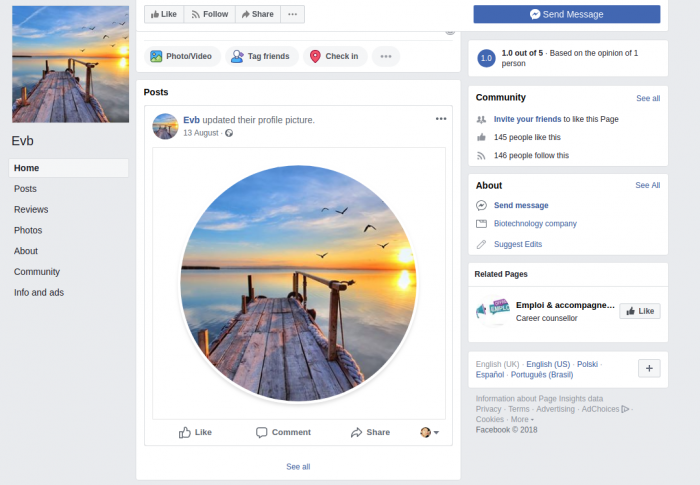Like the page using top Like button
This screenshot has height=485, width=700.
click(x=163, y=14)
